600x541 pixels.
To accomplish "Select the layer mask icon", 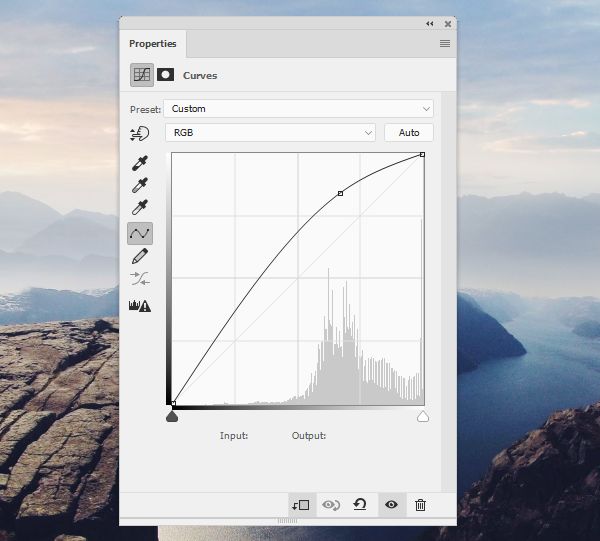I will pyautogui.click(x=165, y=75).
